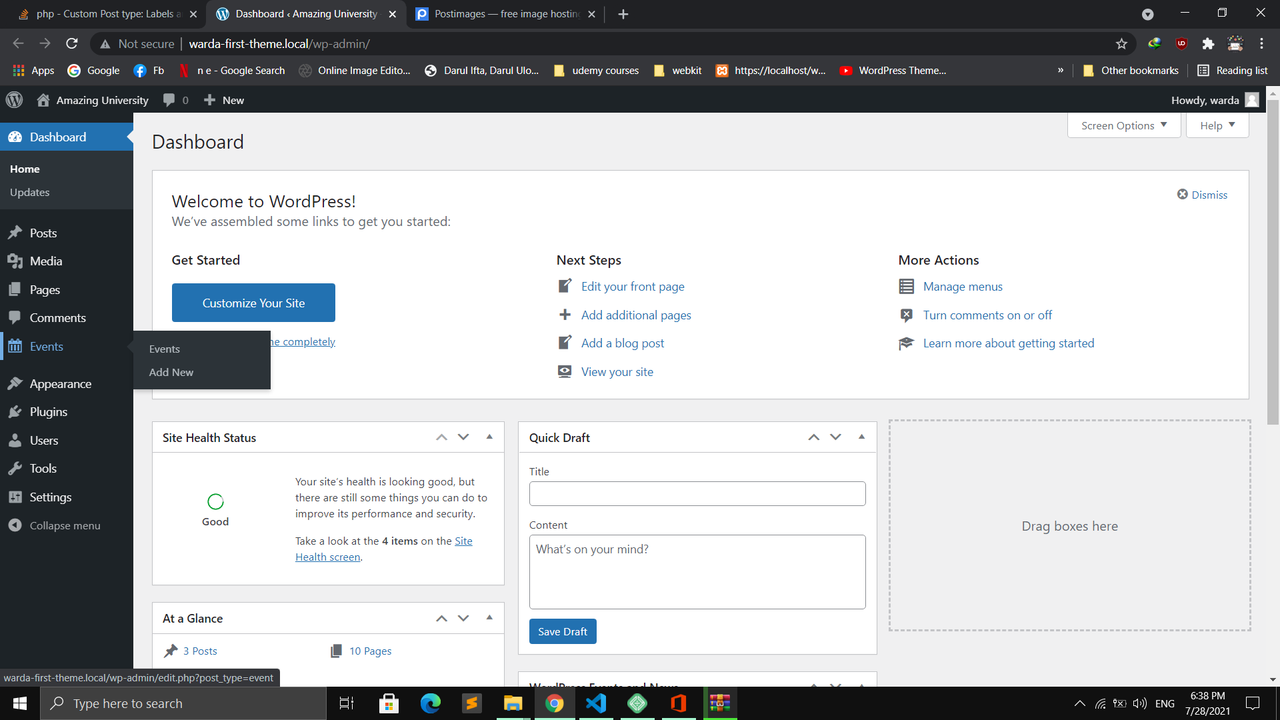The image size is (1280, 720).
Task: Open the Add a blog post link
Action: (622, 343)
